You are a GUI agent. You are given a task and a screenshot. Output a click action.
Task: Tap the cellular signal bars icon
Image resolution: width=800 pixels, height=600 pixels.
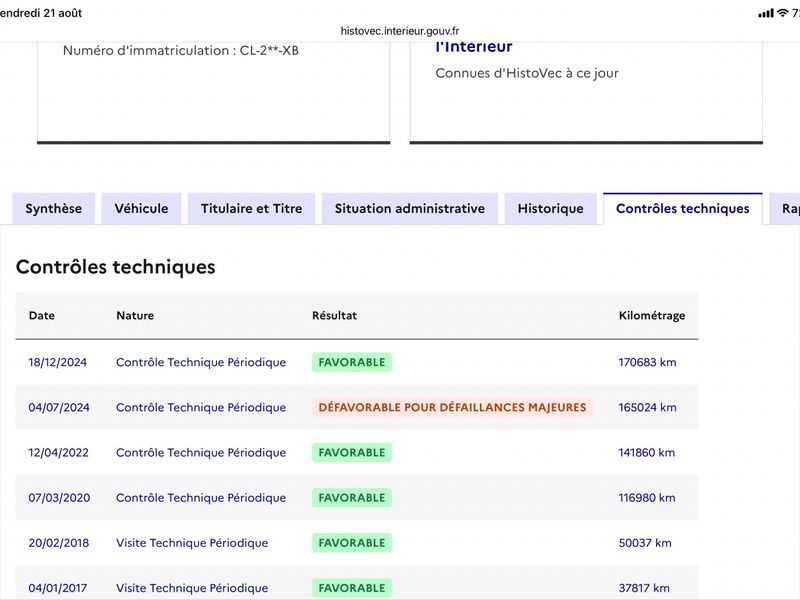click(766, 13)
